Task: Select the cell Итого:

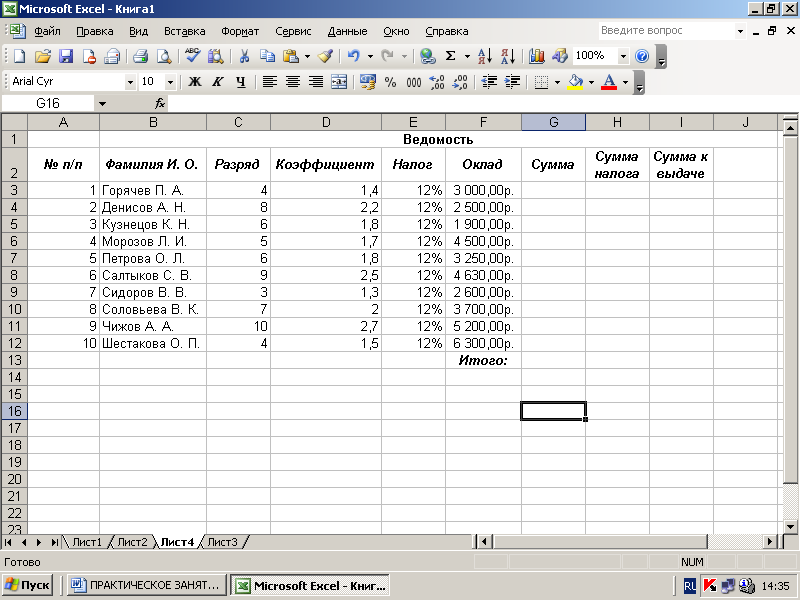Action: (x=483, y=360)
